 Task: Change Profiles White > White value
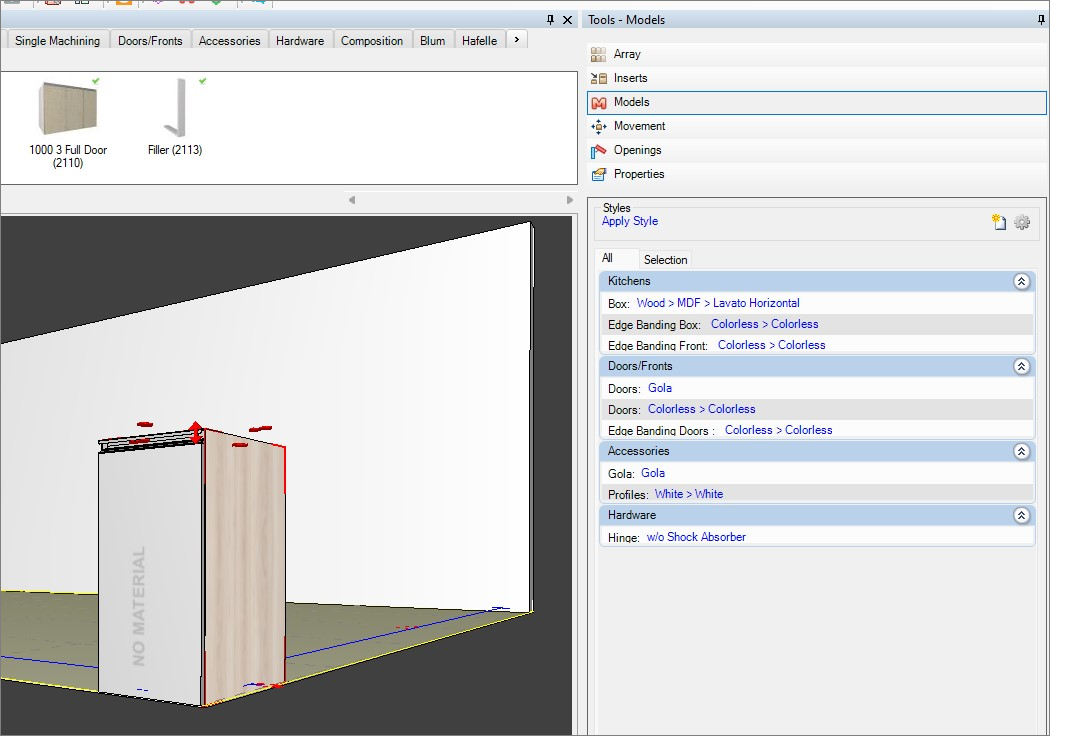click(x=689, y=494)
